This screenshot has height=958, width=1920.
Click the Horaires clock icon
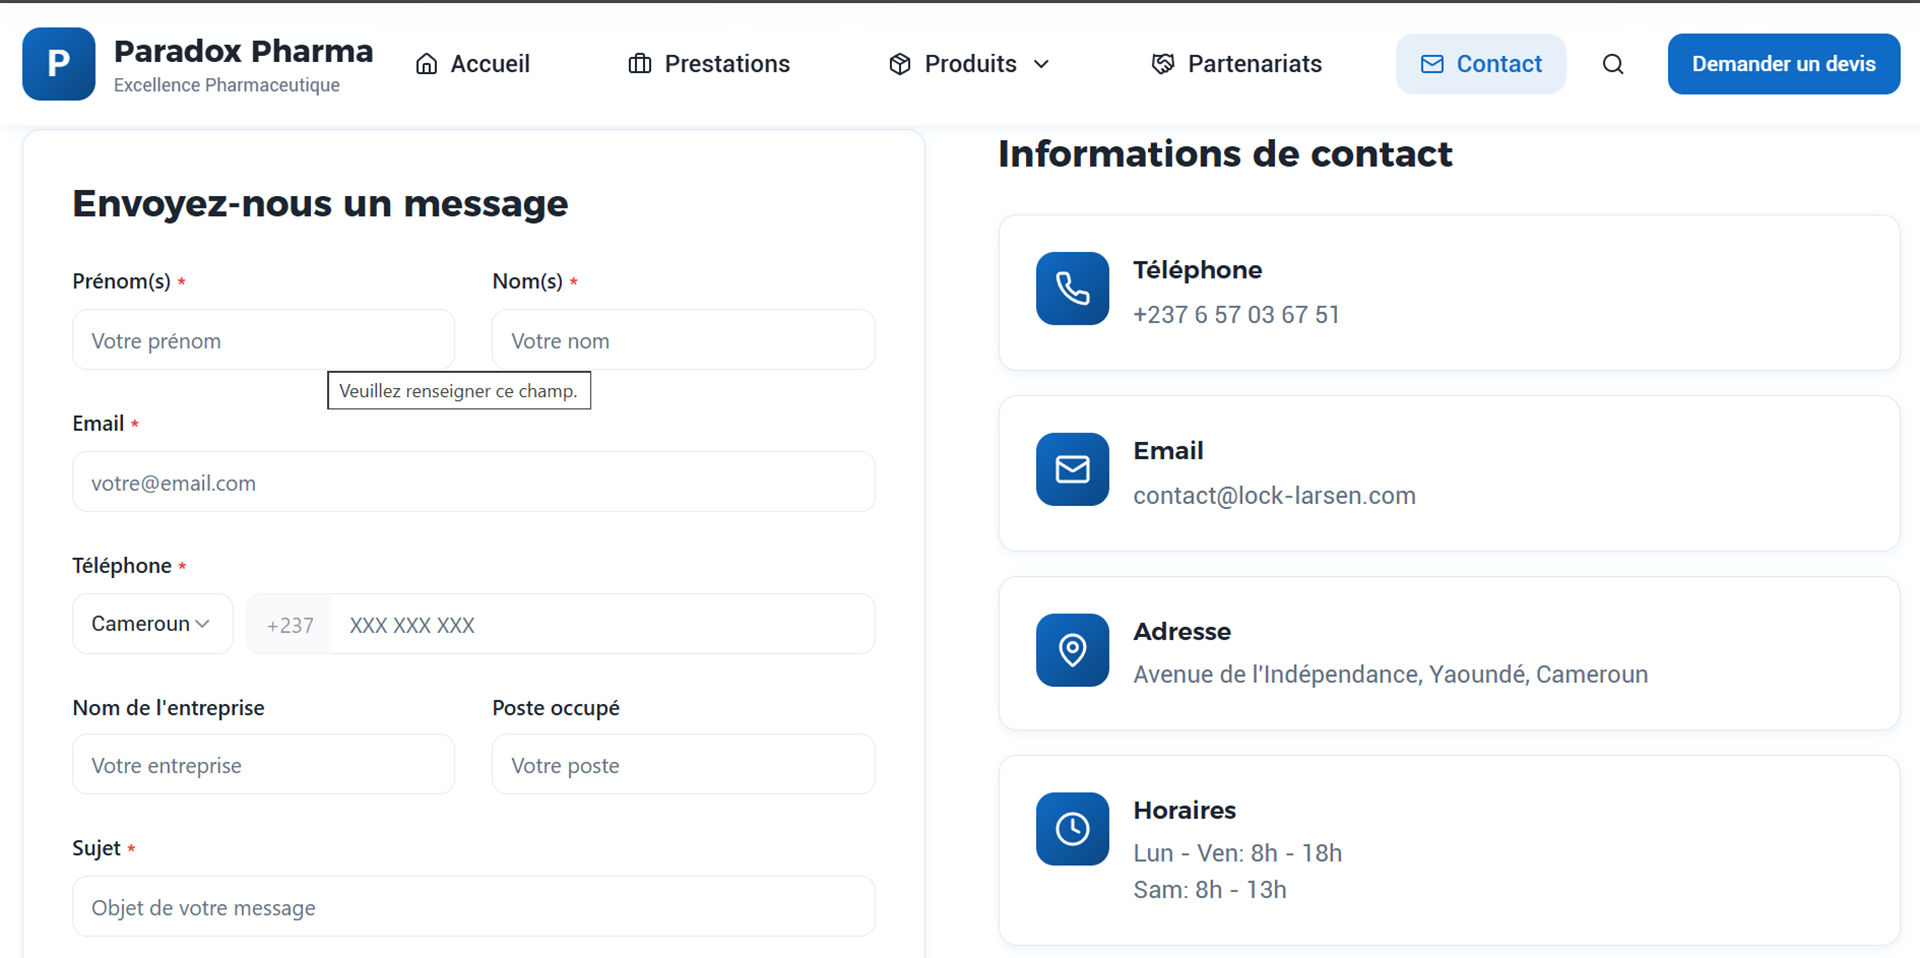point(1072,828)
